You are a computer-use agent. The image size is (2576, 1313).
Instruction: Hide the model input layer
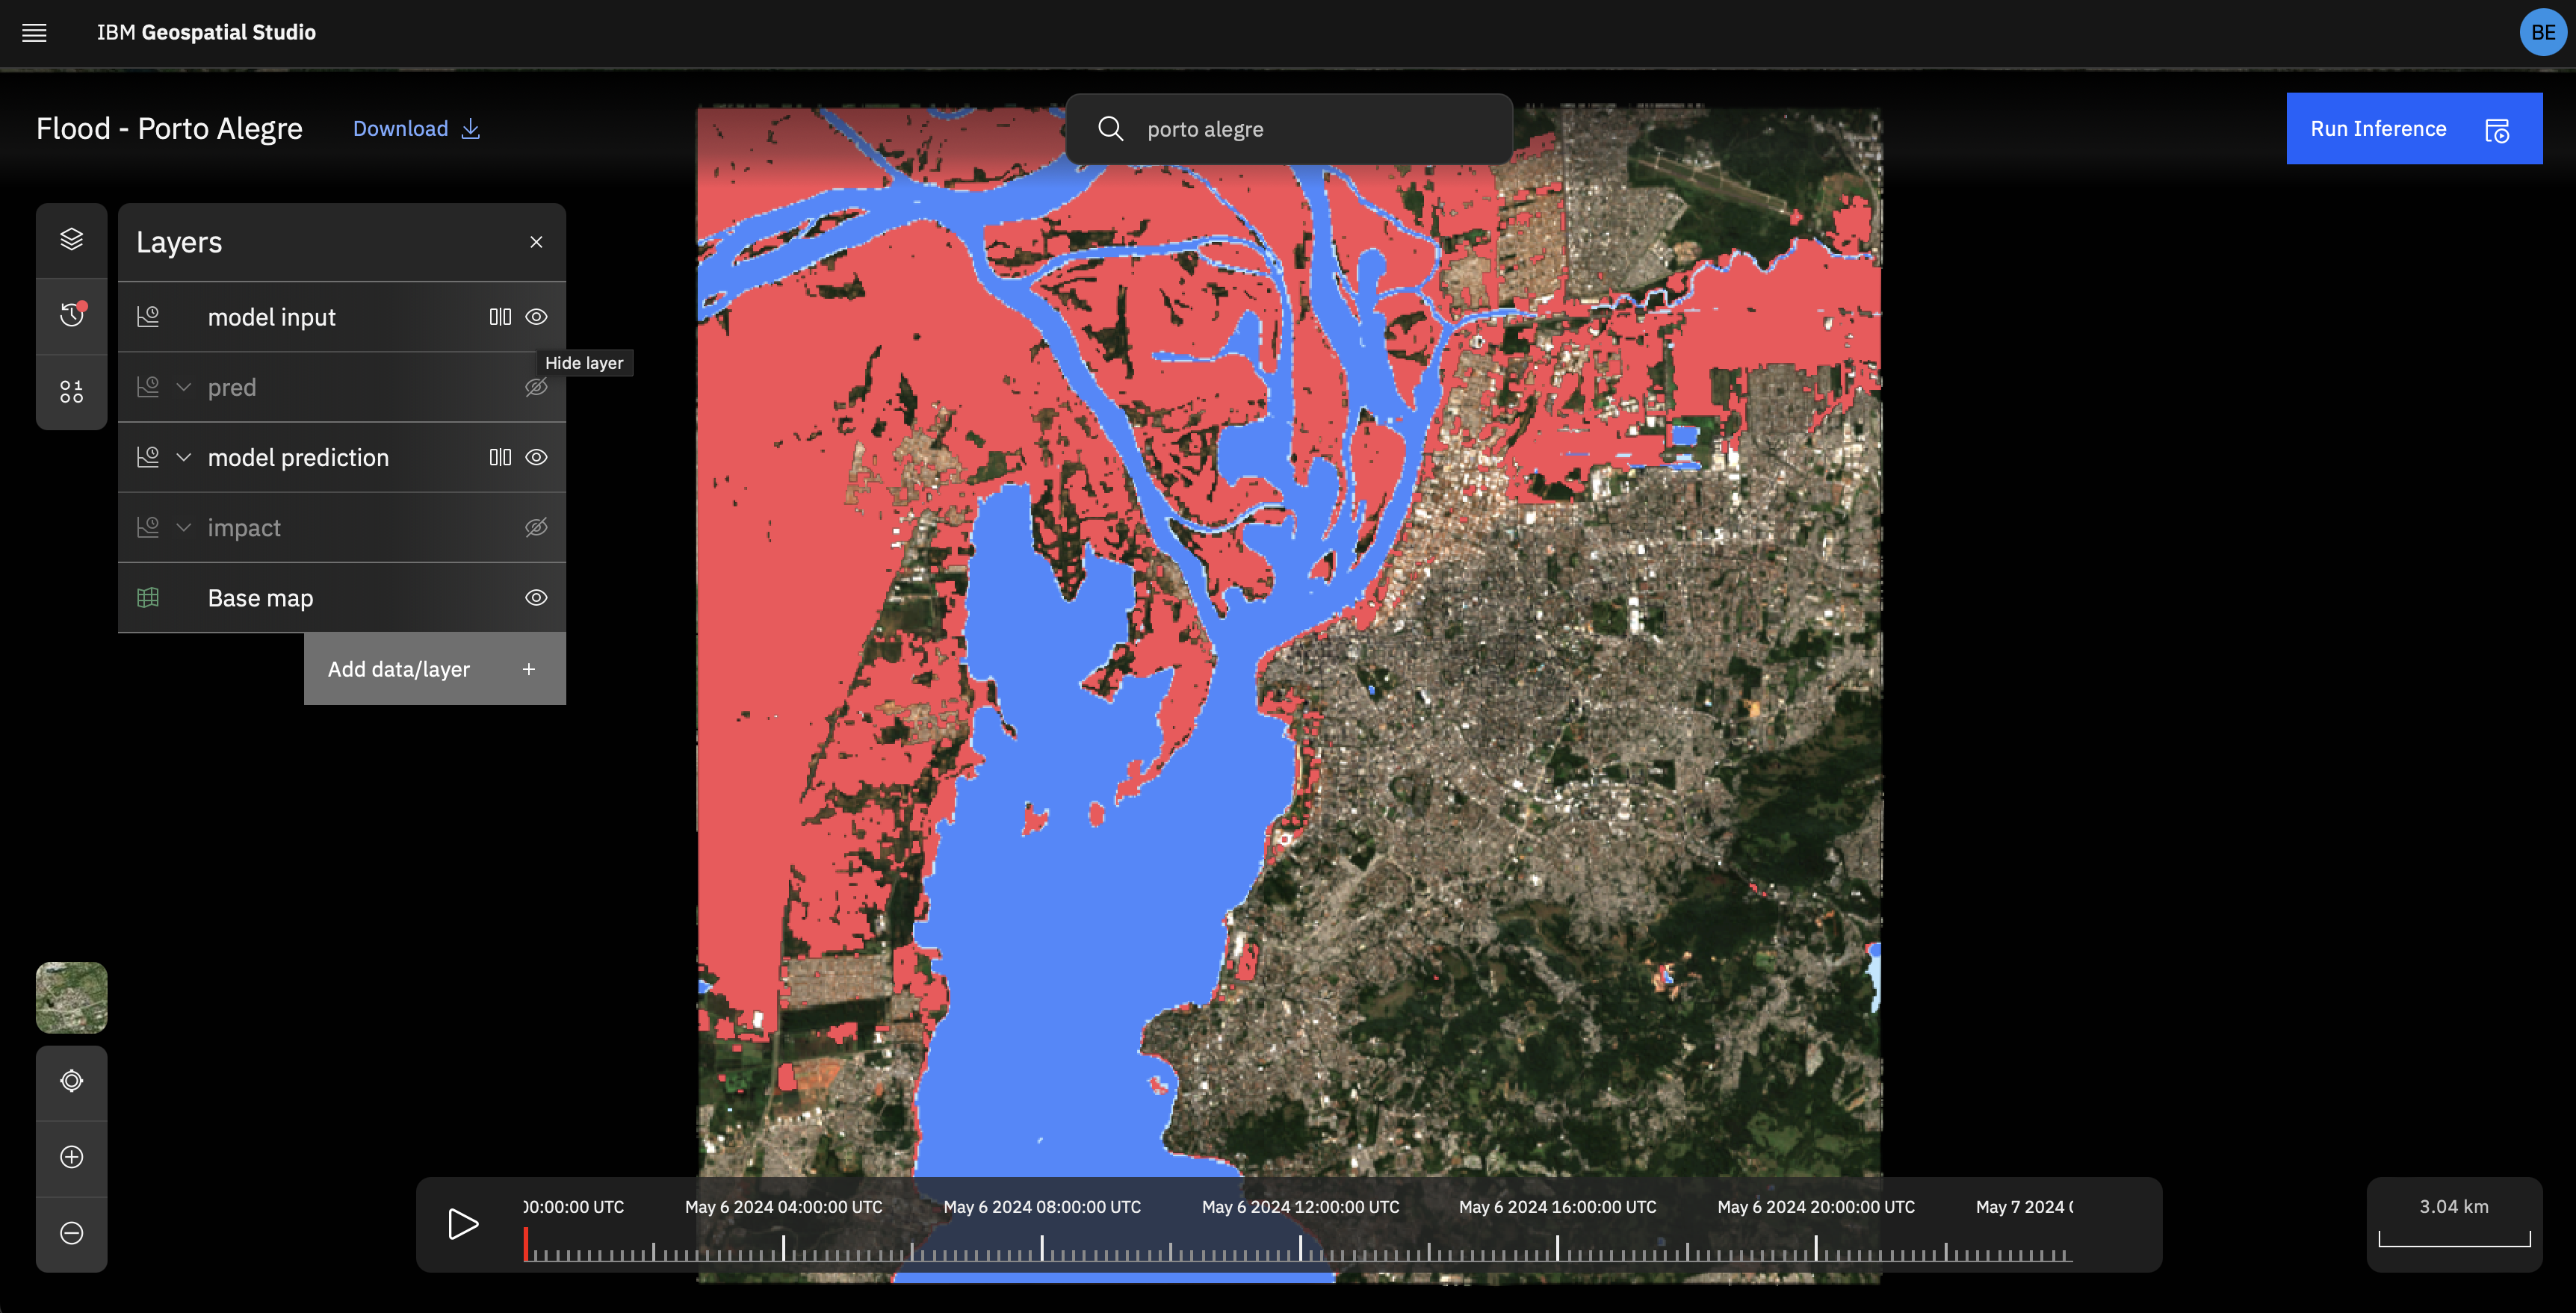pos(536,317)
